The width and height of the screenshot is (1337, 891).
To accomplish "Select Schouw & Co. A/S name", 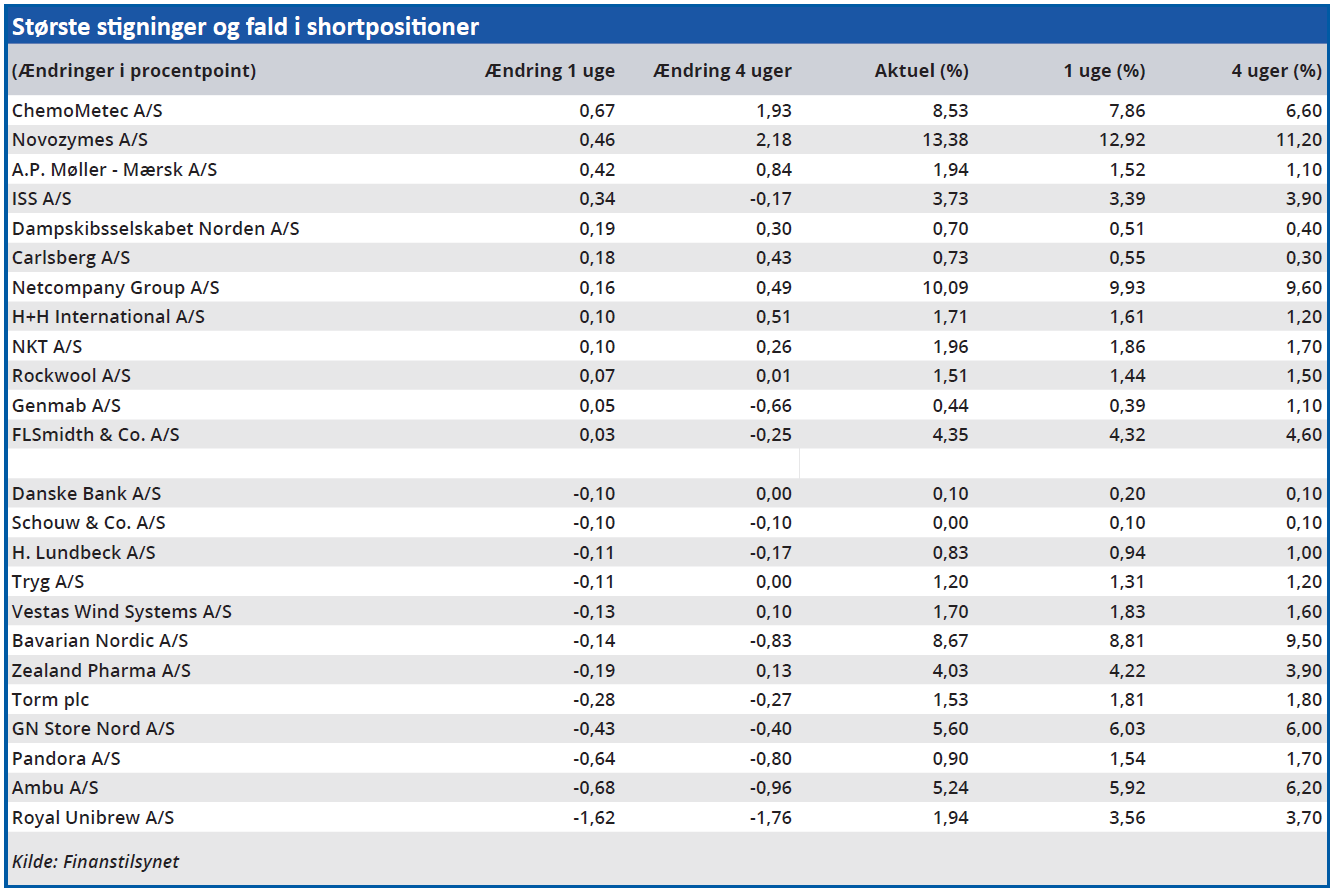I will (x=89, y=523).
